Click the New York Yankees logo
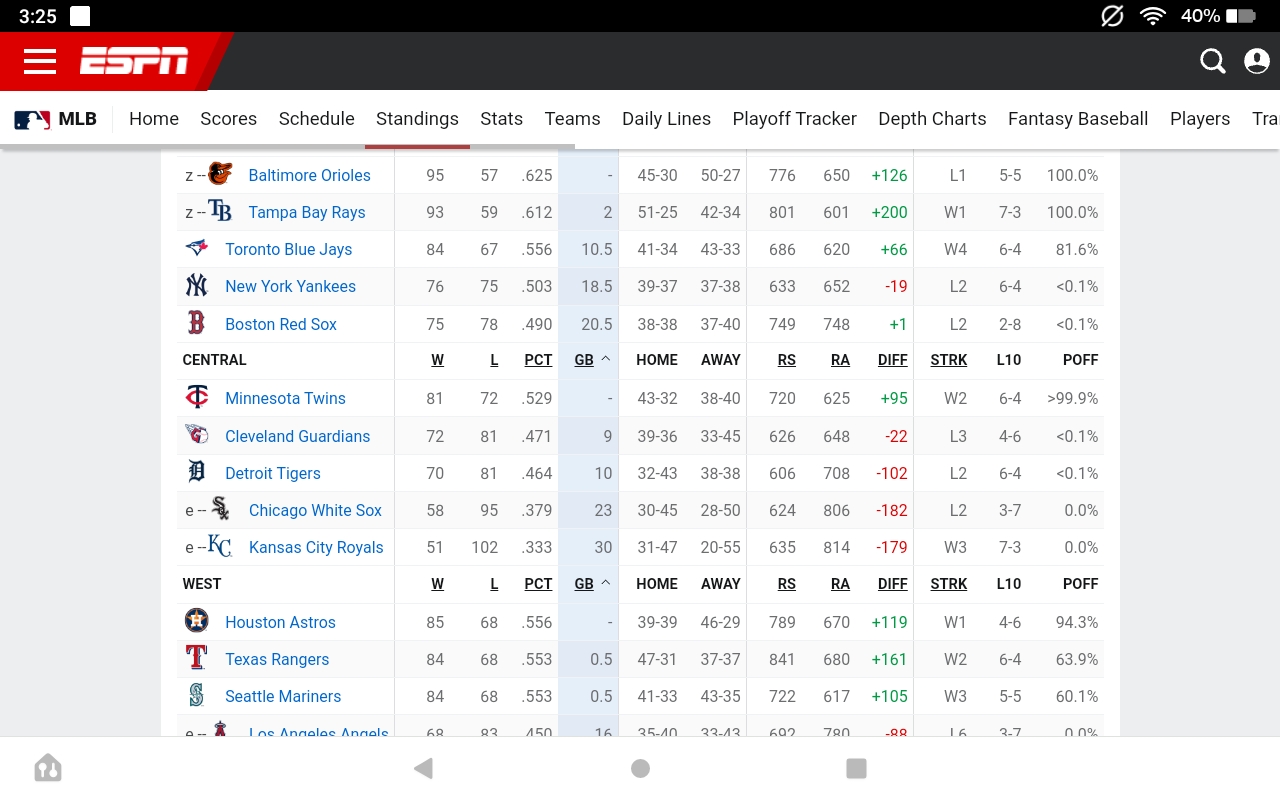1280x800 pixels. pos(197,286)
